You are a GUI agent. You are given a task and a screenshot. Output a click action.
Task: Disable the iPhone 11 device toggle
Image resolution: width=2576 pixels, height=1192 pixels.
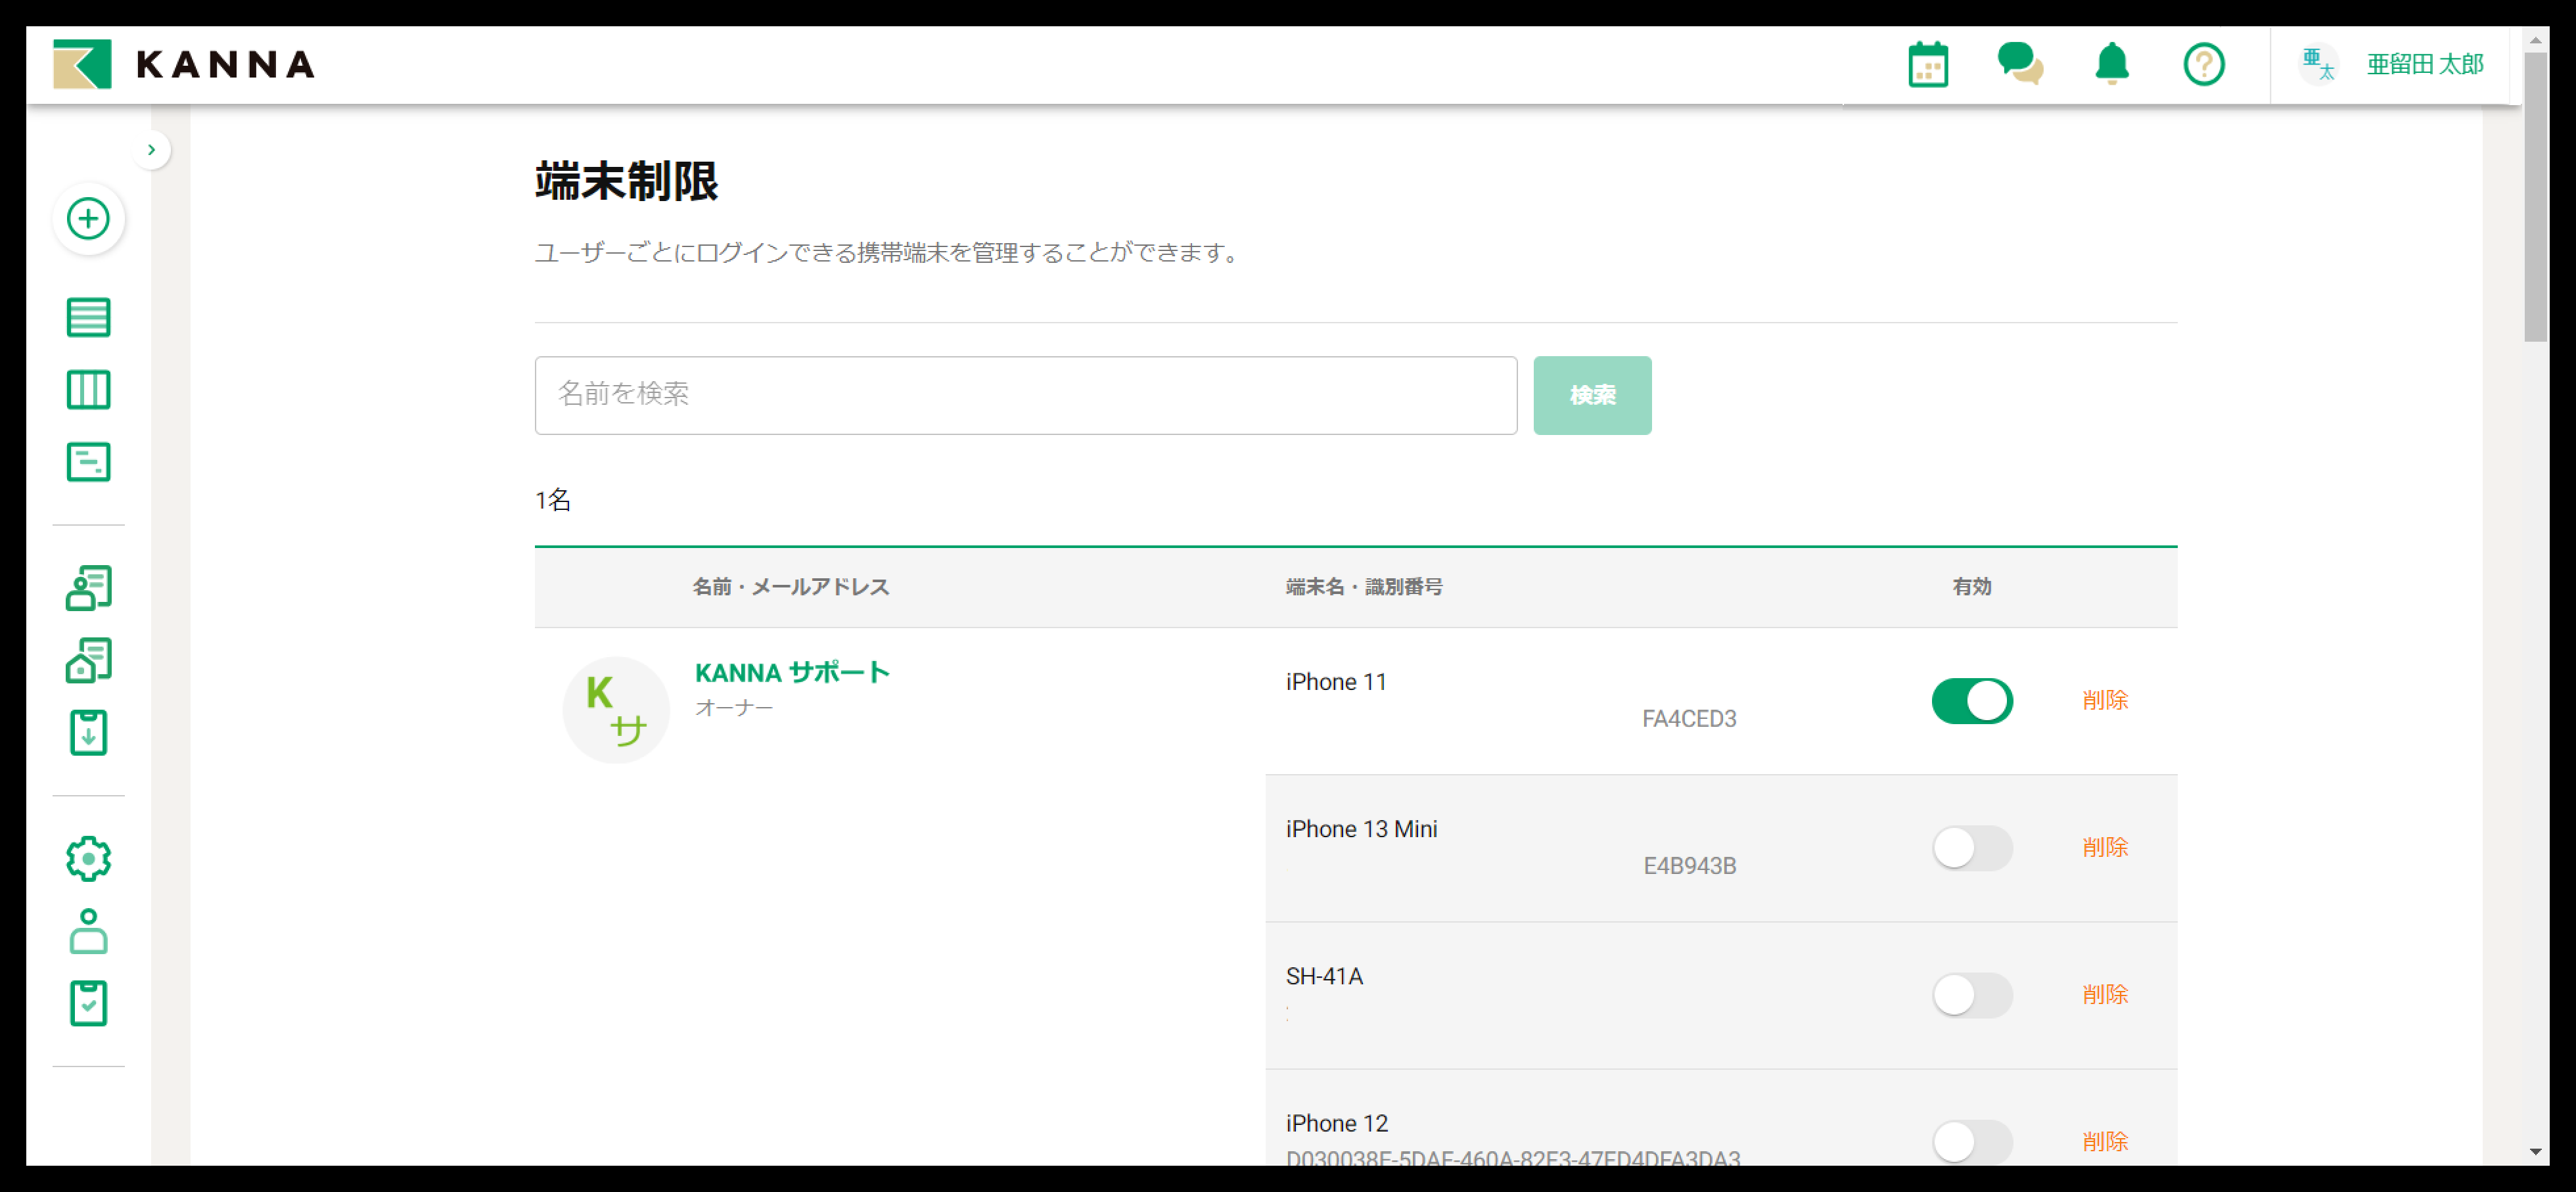point(1971,701)
